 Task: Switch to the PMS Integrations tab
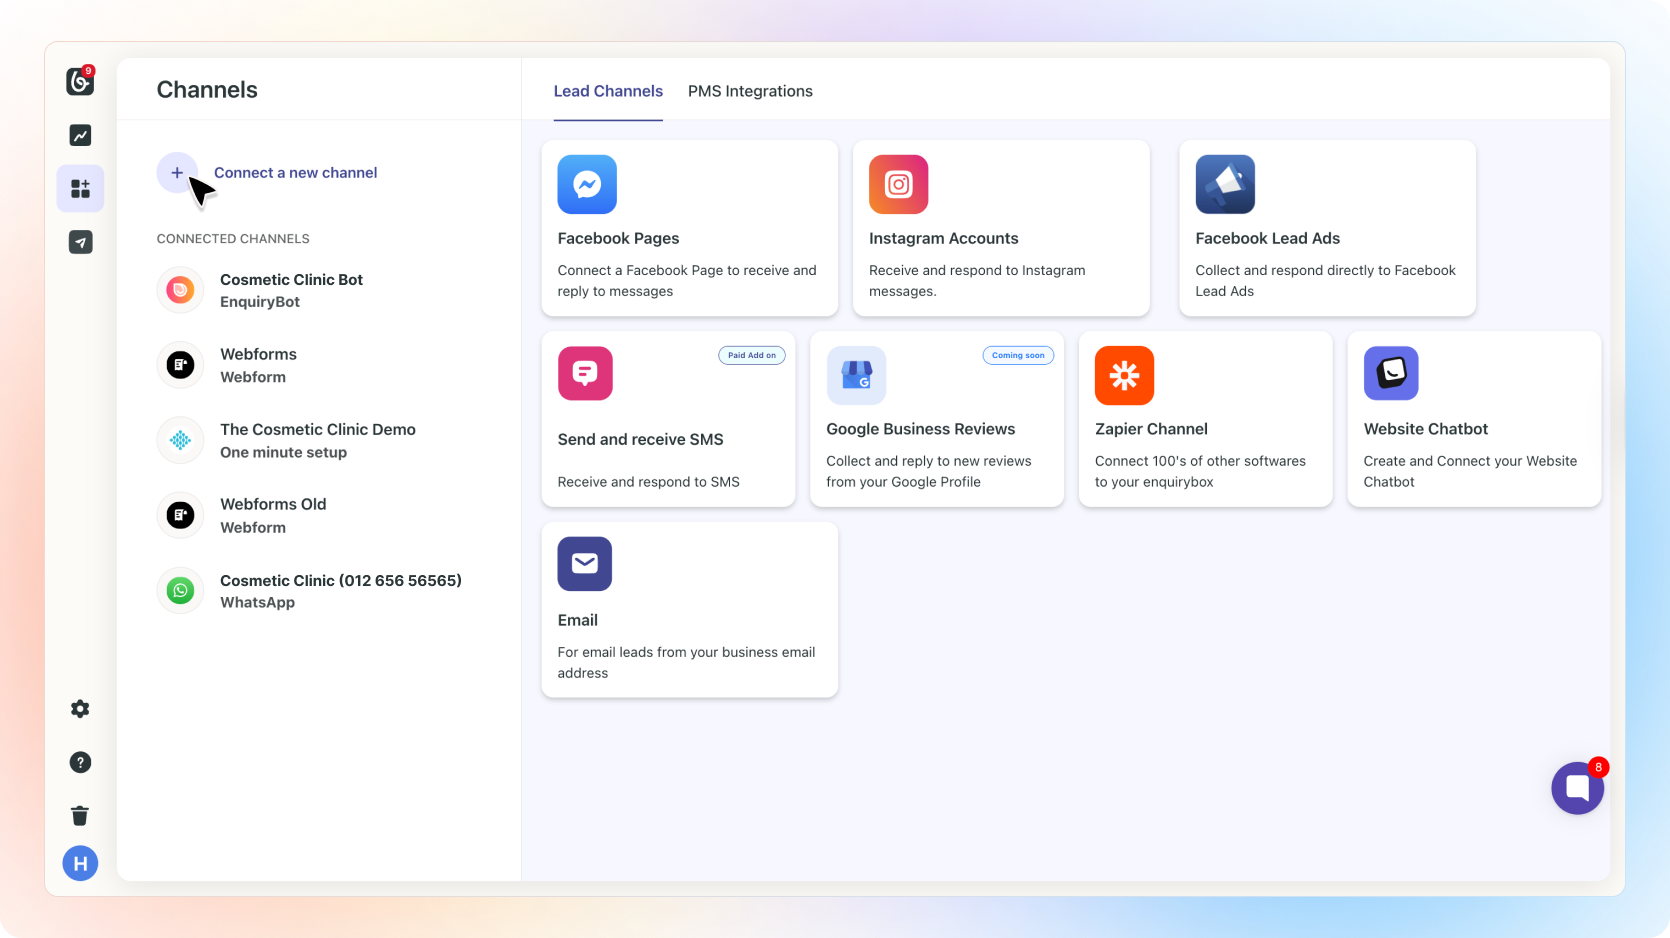point(750,91)
